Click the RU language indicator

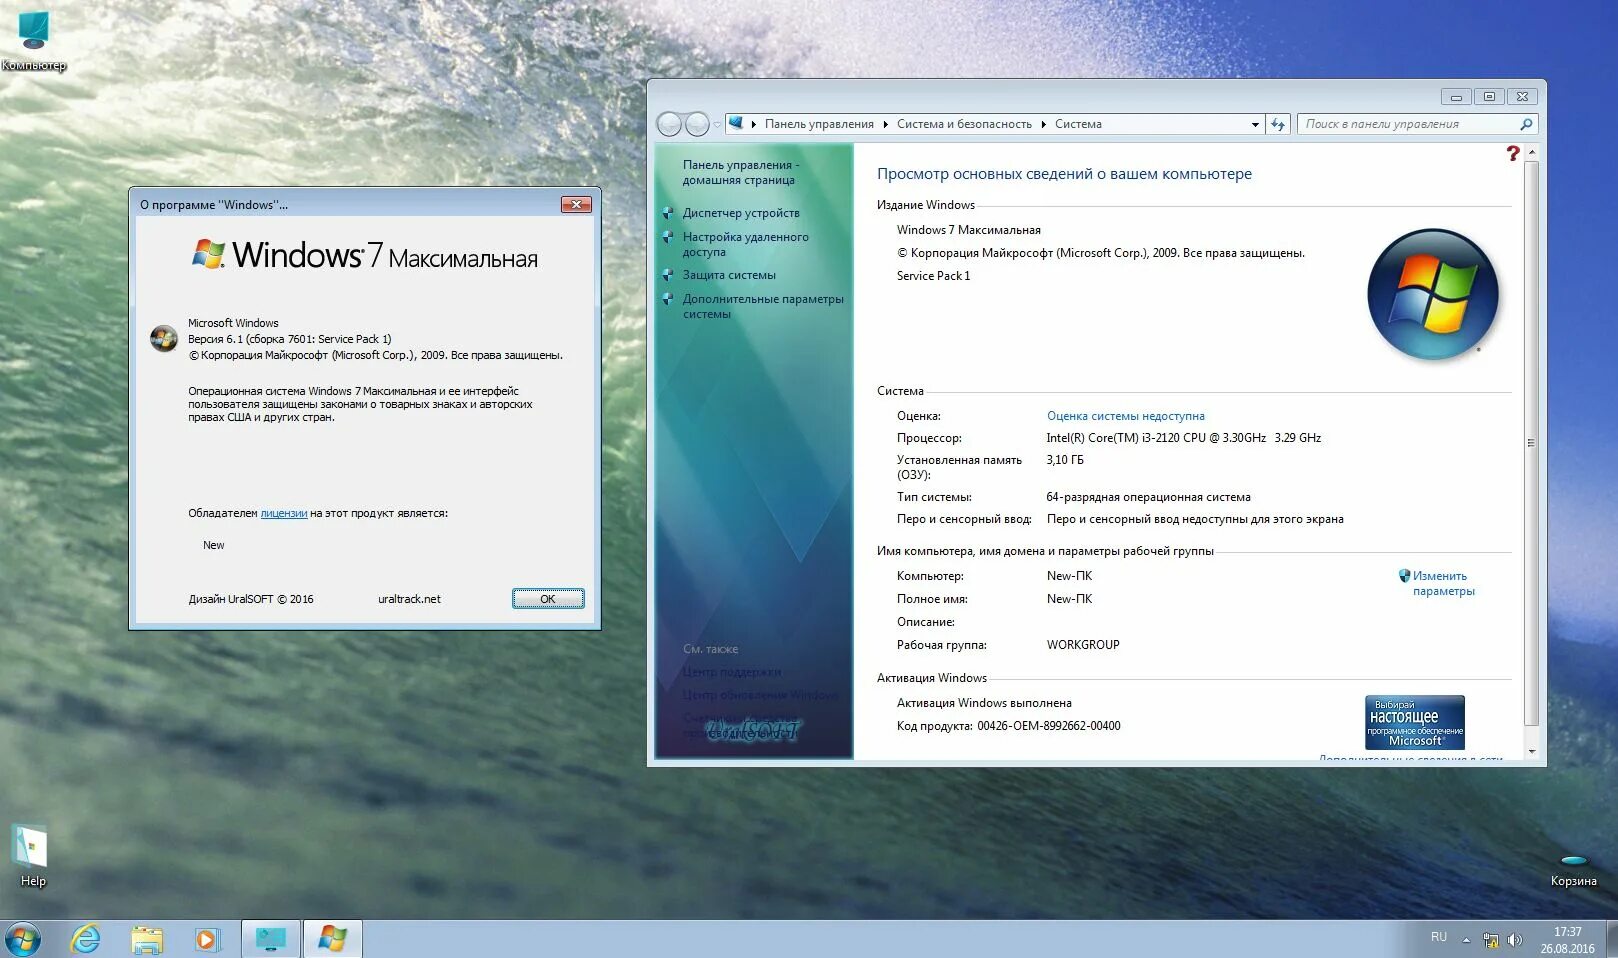coord(1438,937)
